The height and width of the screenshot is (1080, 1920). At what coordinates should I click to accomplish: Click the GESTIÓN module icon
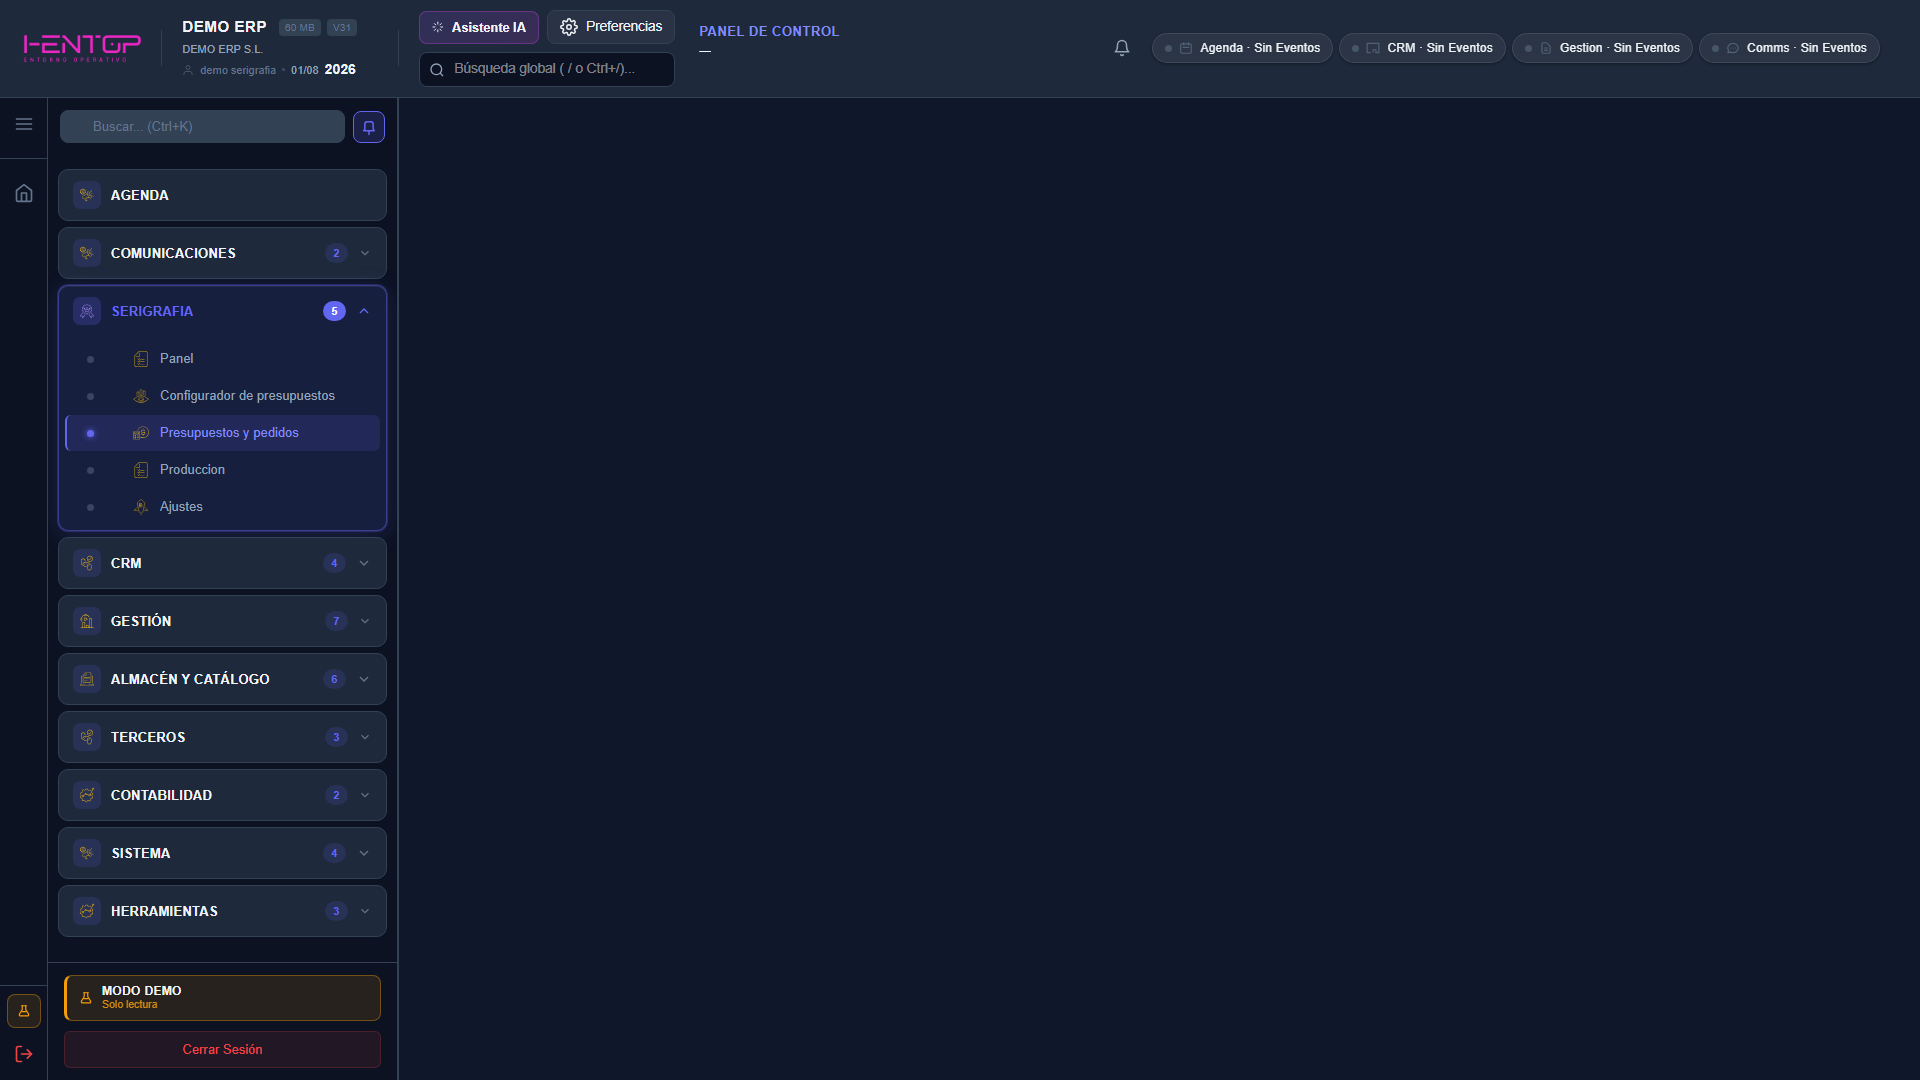pyautogui.click(x=87, y=621)
